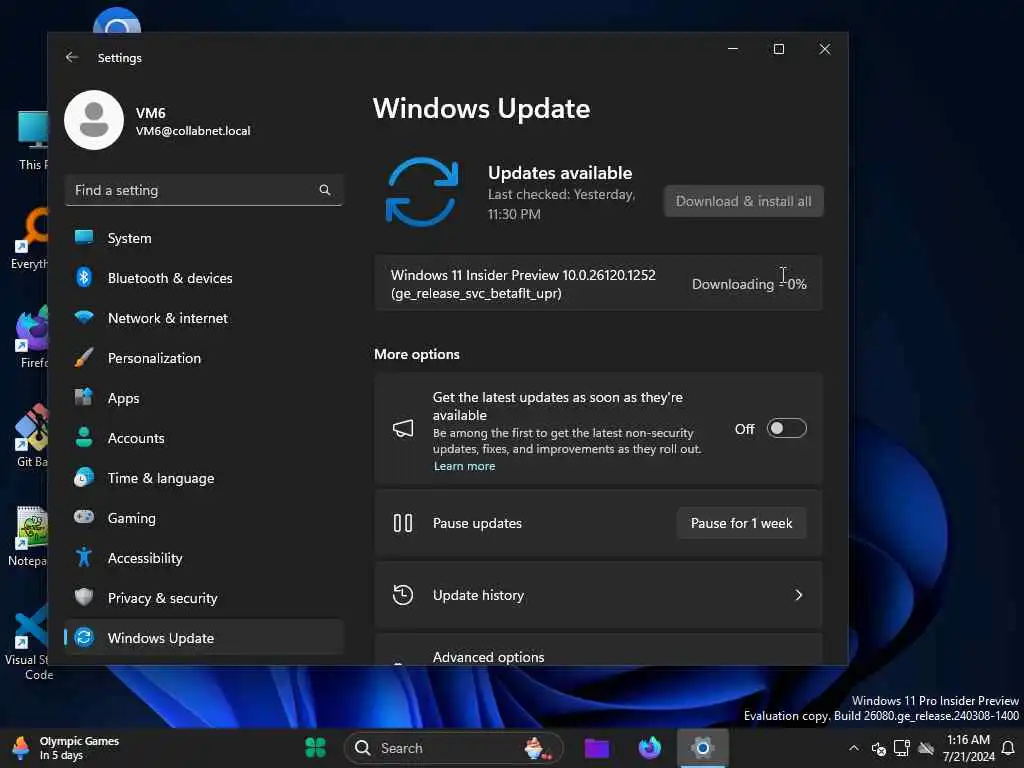Launch Firefox from the taskbar

coord(650,748)
